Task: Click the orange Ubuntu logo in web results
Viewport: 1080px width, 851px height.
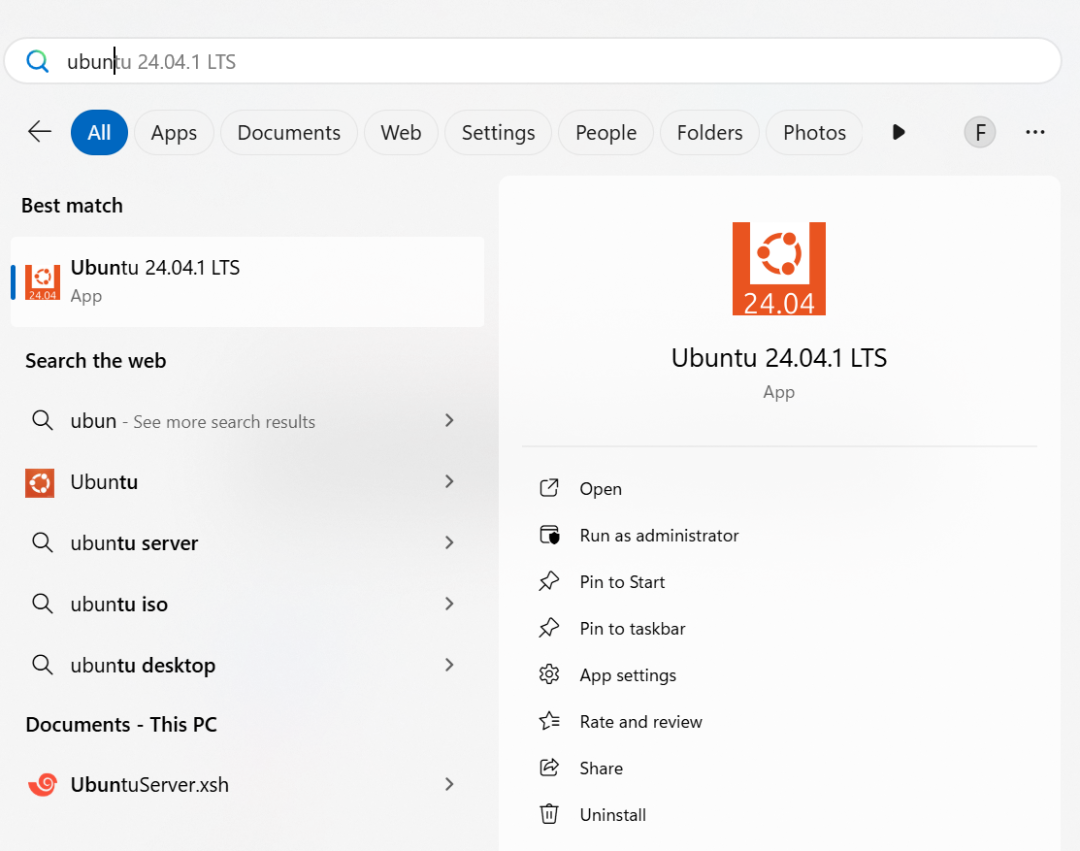Action: pyautogui.click(x=40, y=483)
